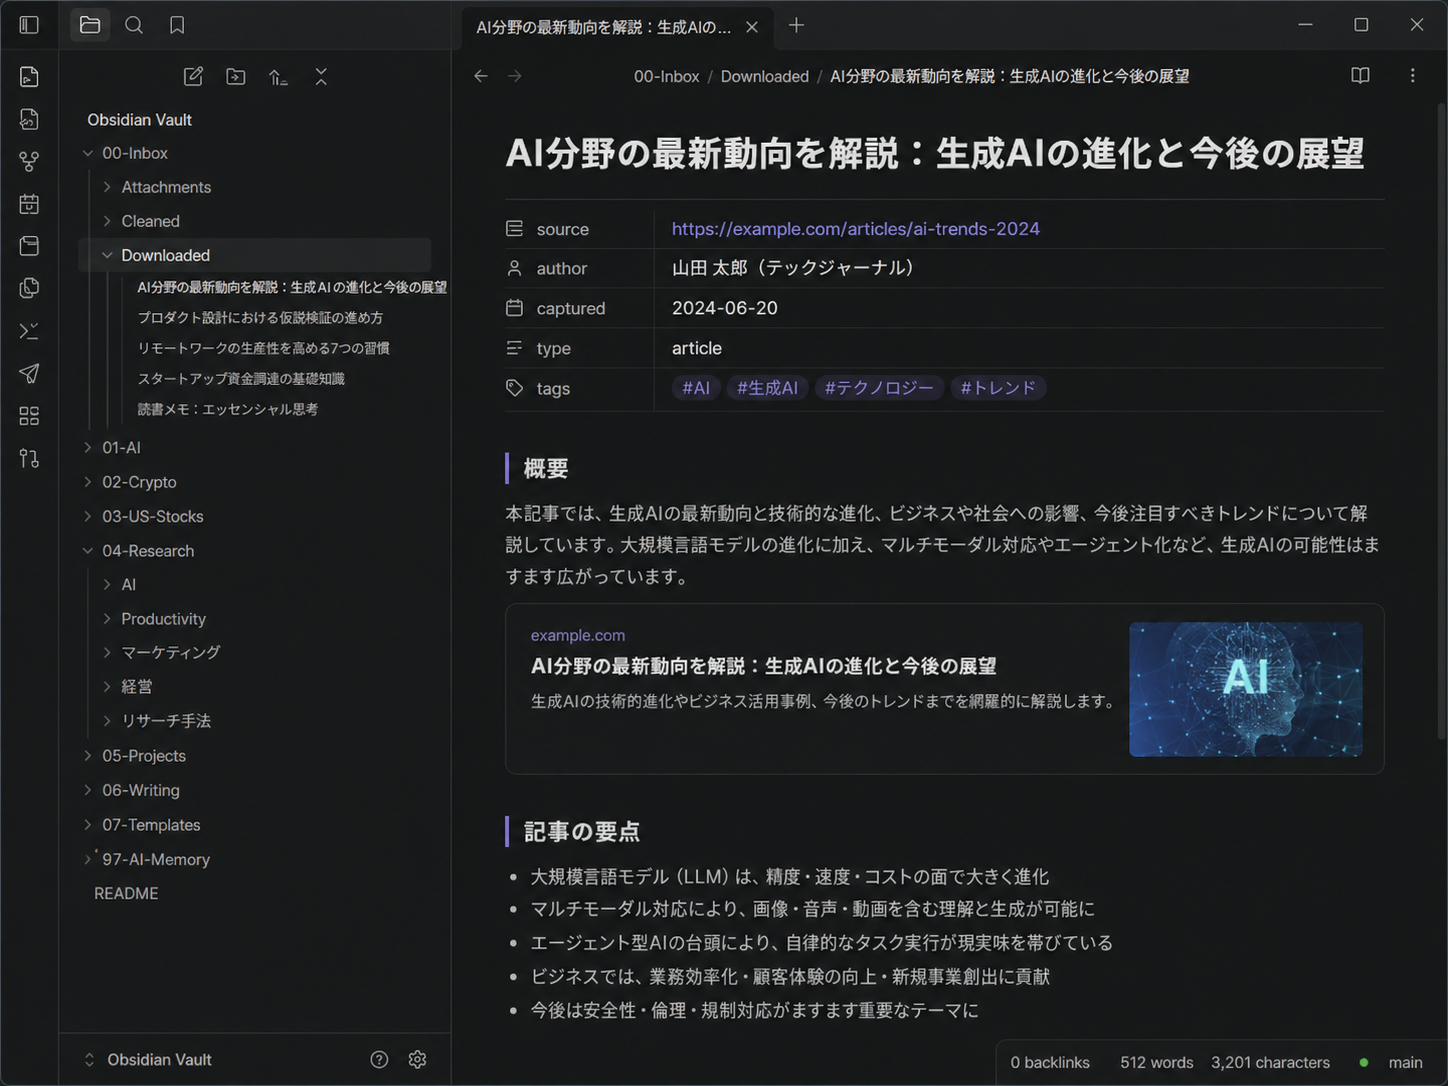Expand the 06-Writing folder

pos(88,790)
